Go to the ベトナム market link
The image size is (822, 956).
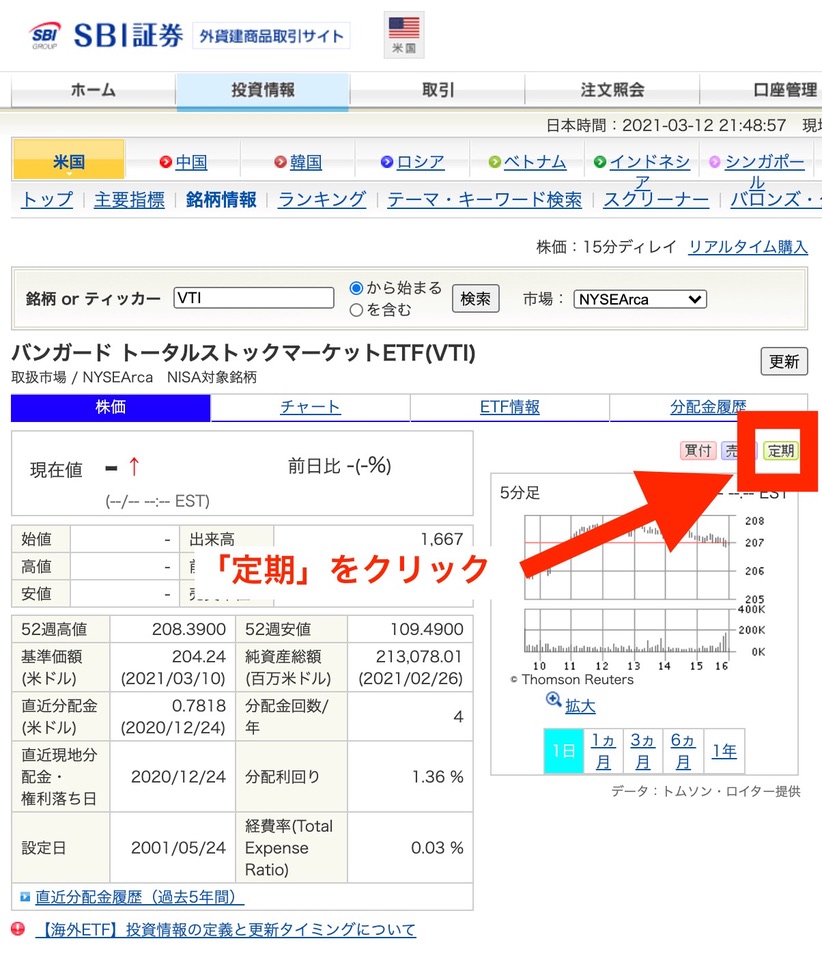535,162
